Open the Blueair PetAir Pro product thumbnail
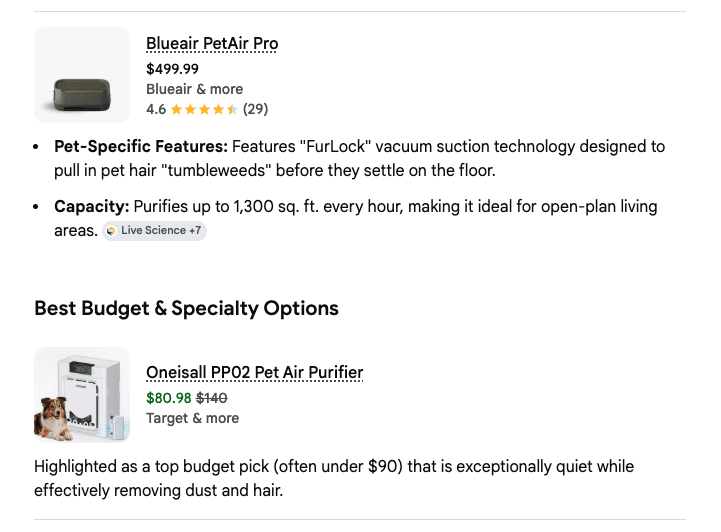The height and width of the screenshot is (532, 721). 81,75
